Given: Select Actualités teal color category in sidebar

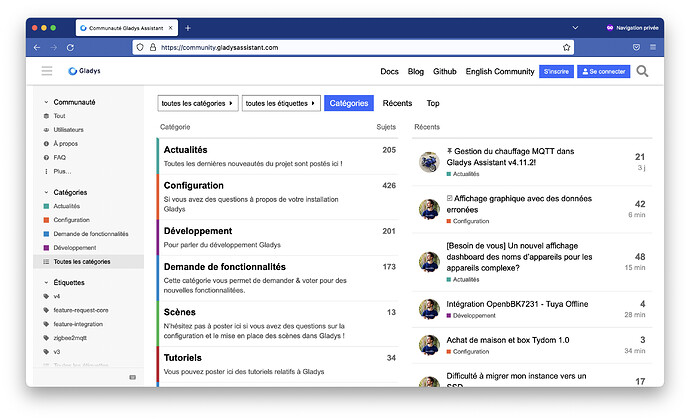Looking at the screenshot, I should 66,206.
